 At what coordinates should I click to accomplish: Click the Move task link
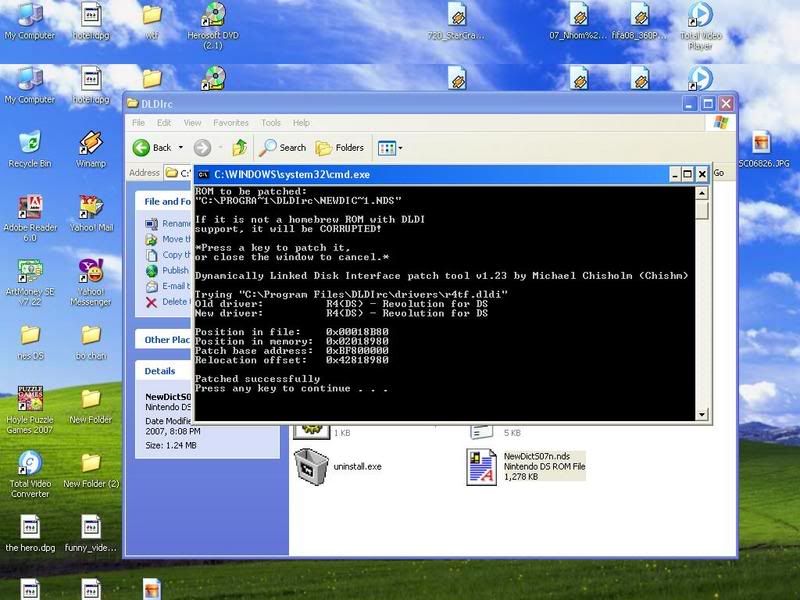coord(177,239)
